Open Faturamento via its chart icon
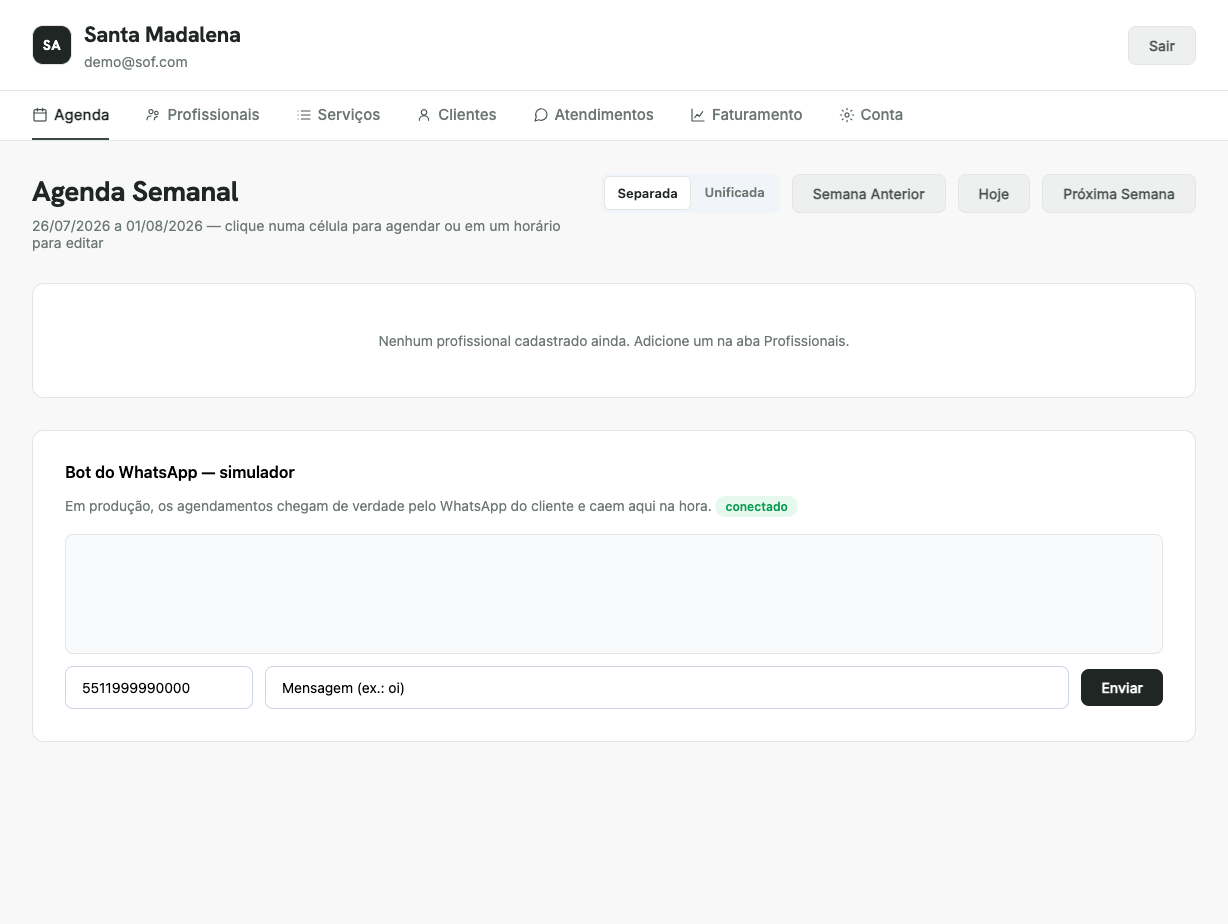Viewport: 1228px width, 924px height. (698, 115)
